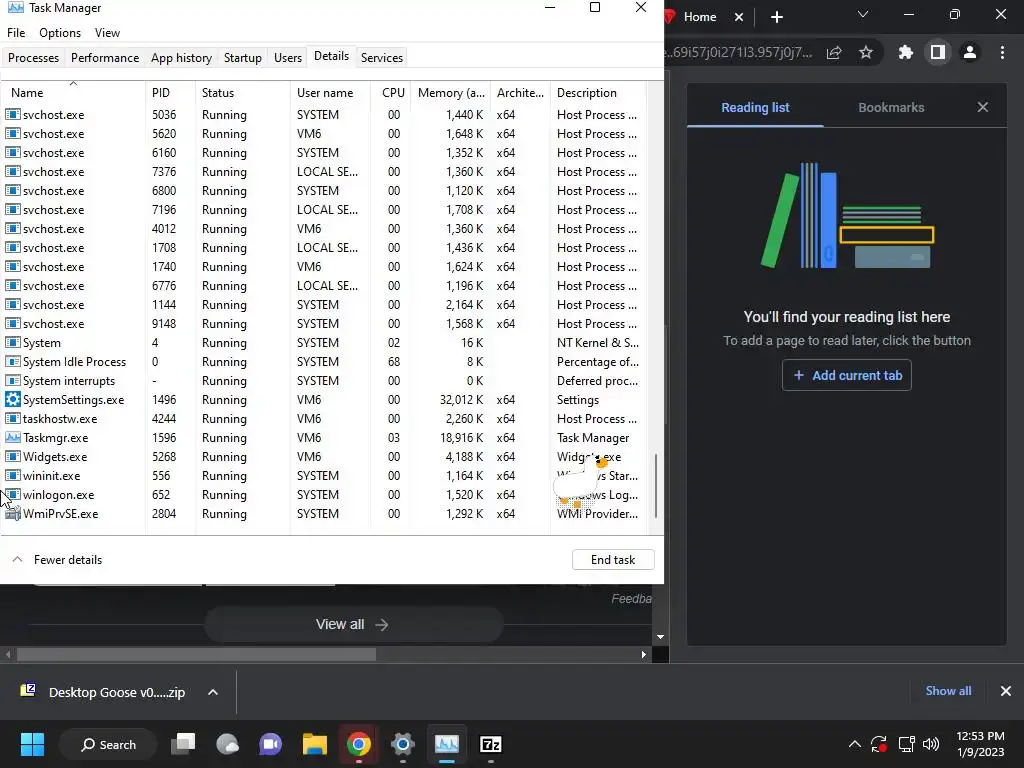Open 7-Zip from taskbar
Image resolution: width=1024 pixels, height=768 pixels.
point(490,744)
